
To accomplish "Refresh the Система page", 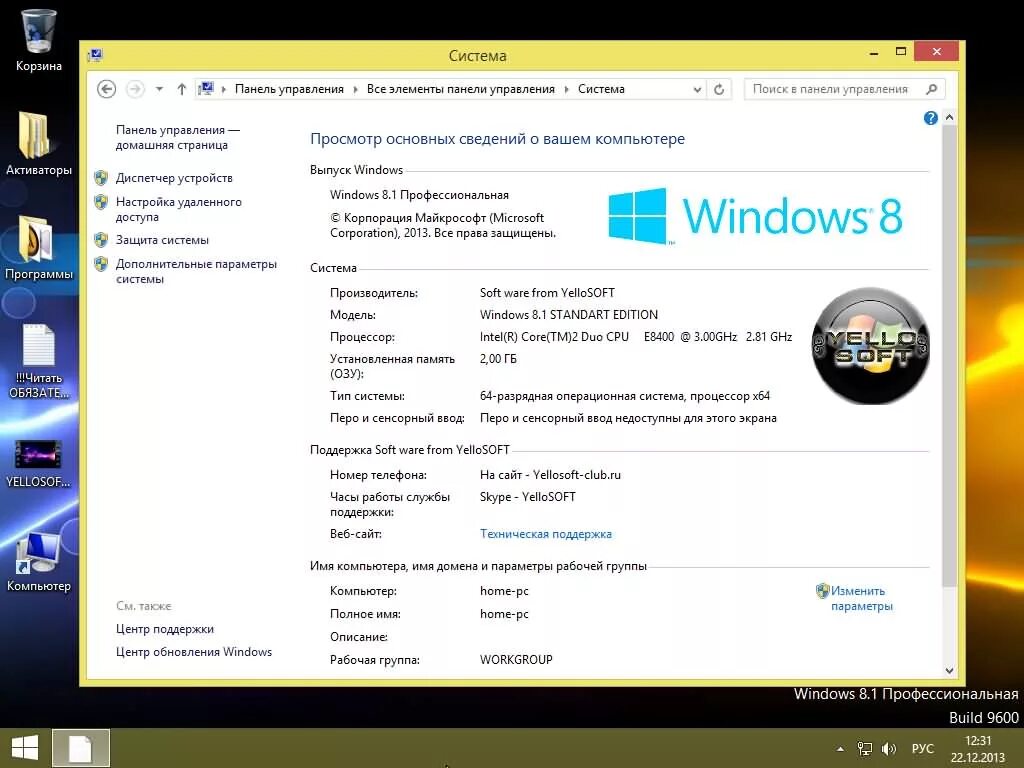I will [x=719, y=89].
